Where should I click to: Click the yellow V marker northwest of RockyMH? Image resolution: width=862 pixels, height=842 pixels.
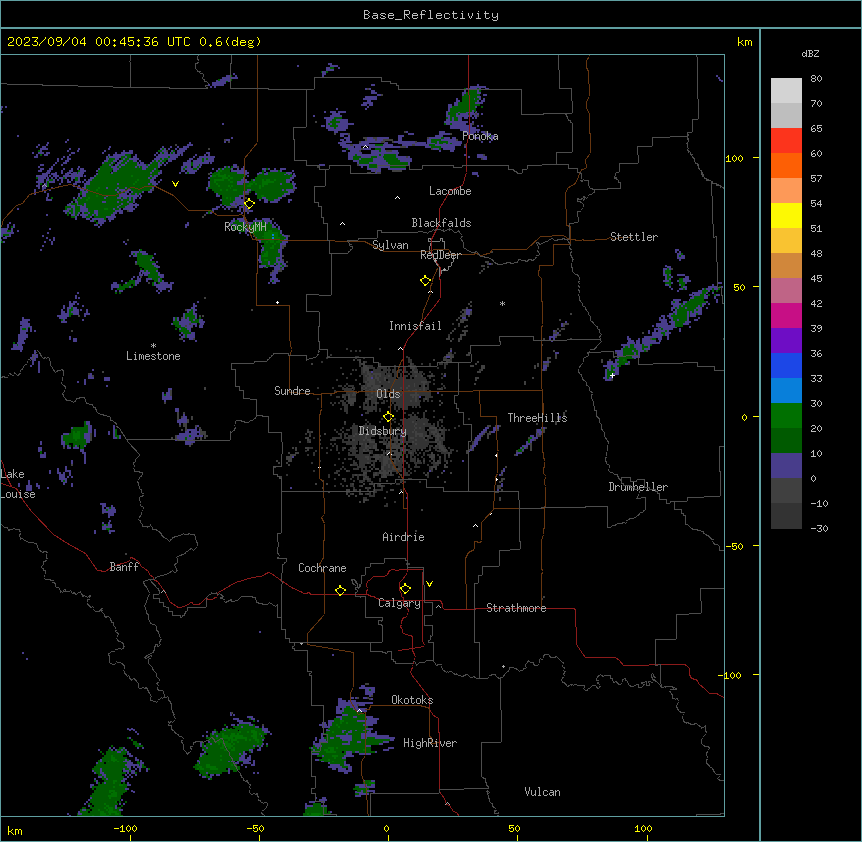click(175, 184)
